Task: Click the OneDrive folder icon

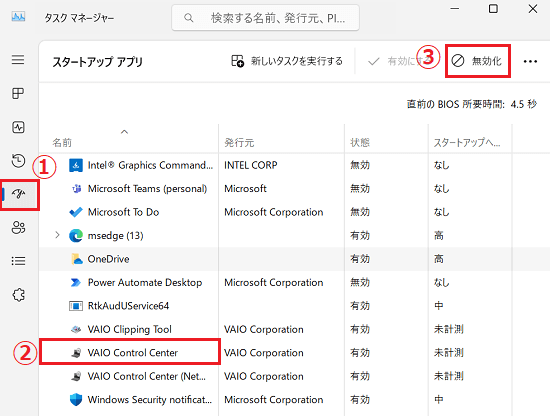Action: [76, 259]
